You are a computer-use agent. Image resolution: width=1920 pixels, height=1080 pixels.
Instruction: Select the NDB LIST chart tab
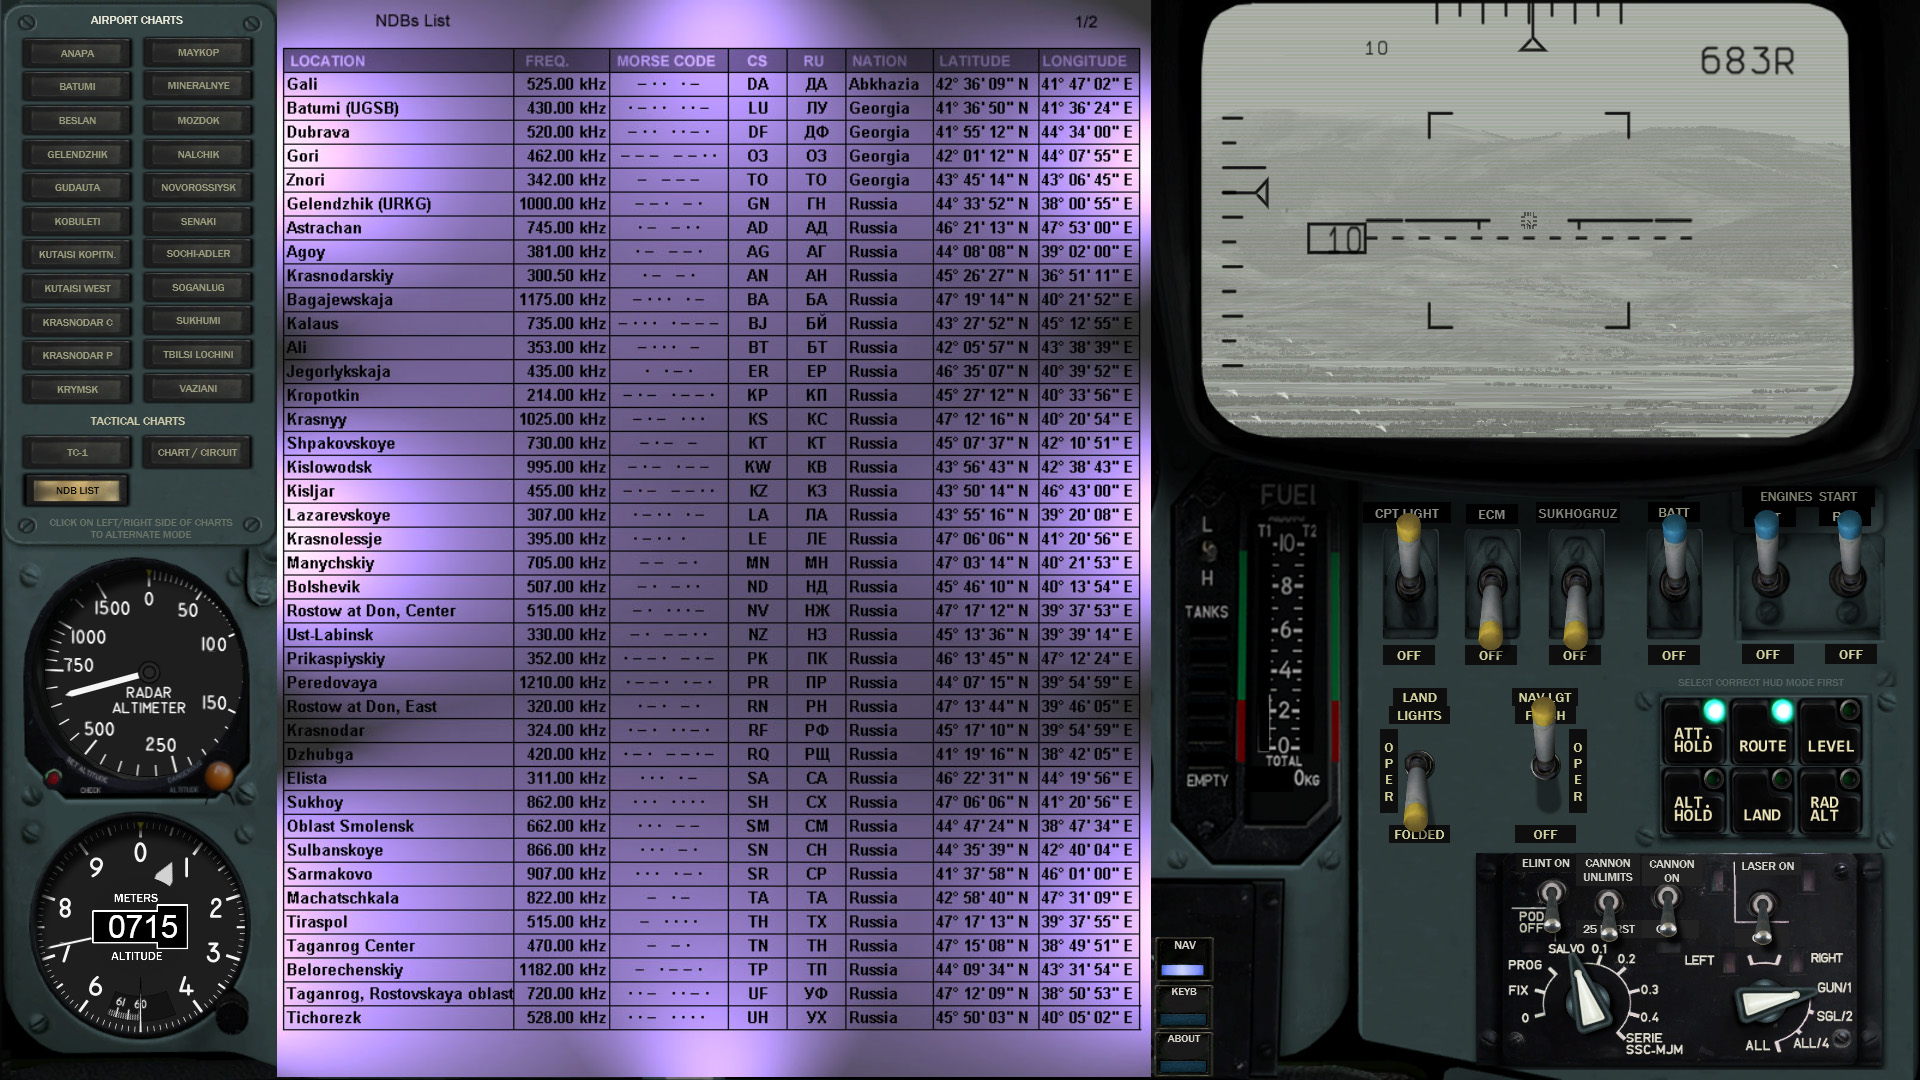pos(77,491)
